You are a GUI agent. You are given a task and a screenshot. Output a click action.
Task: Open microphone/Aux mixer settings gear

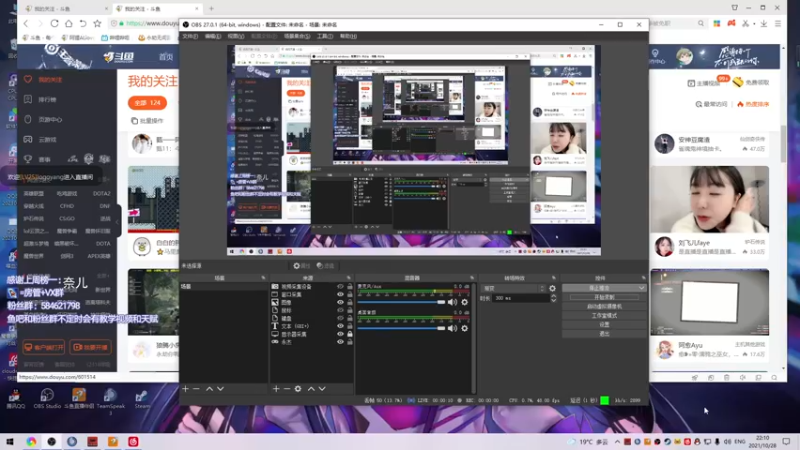(464, 302)
